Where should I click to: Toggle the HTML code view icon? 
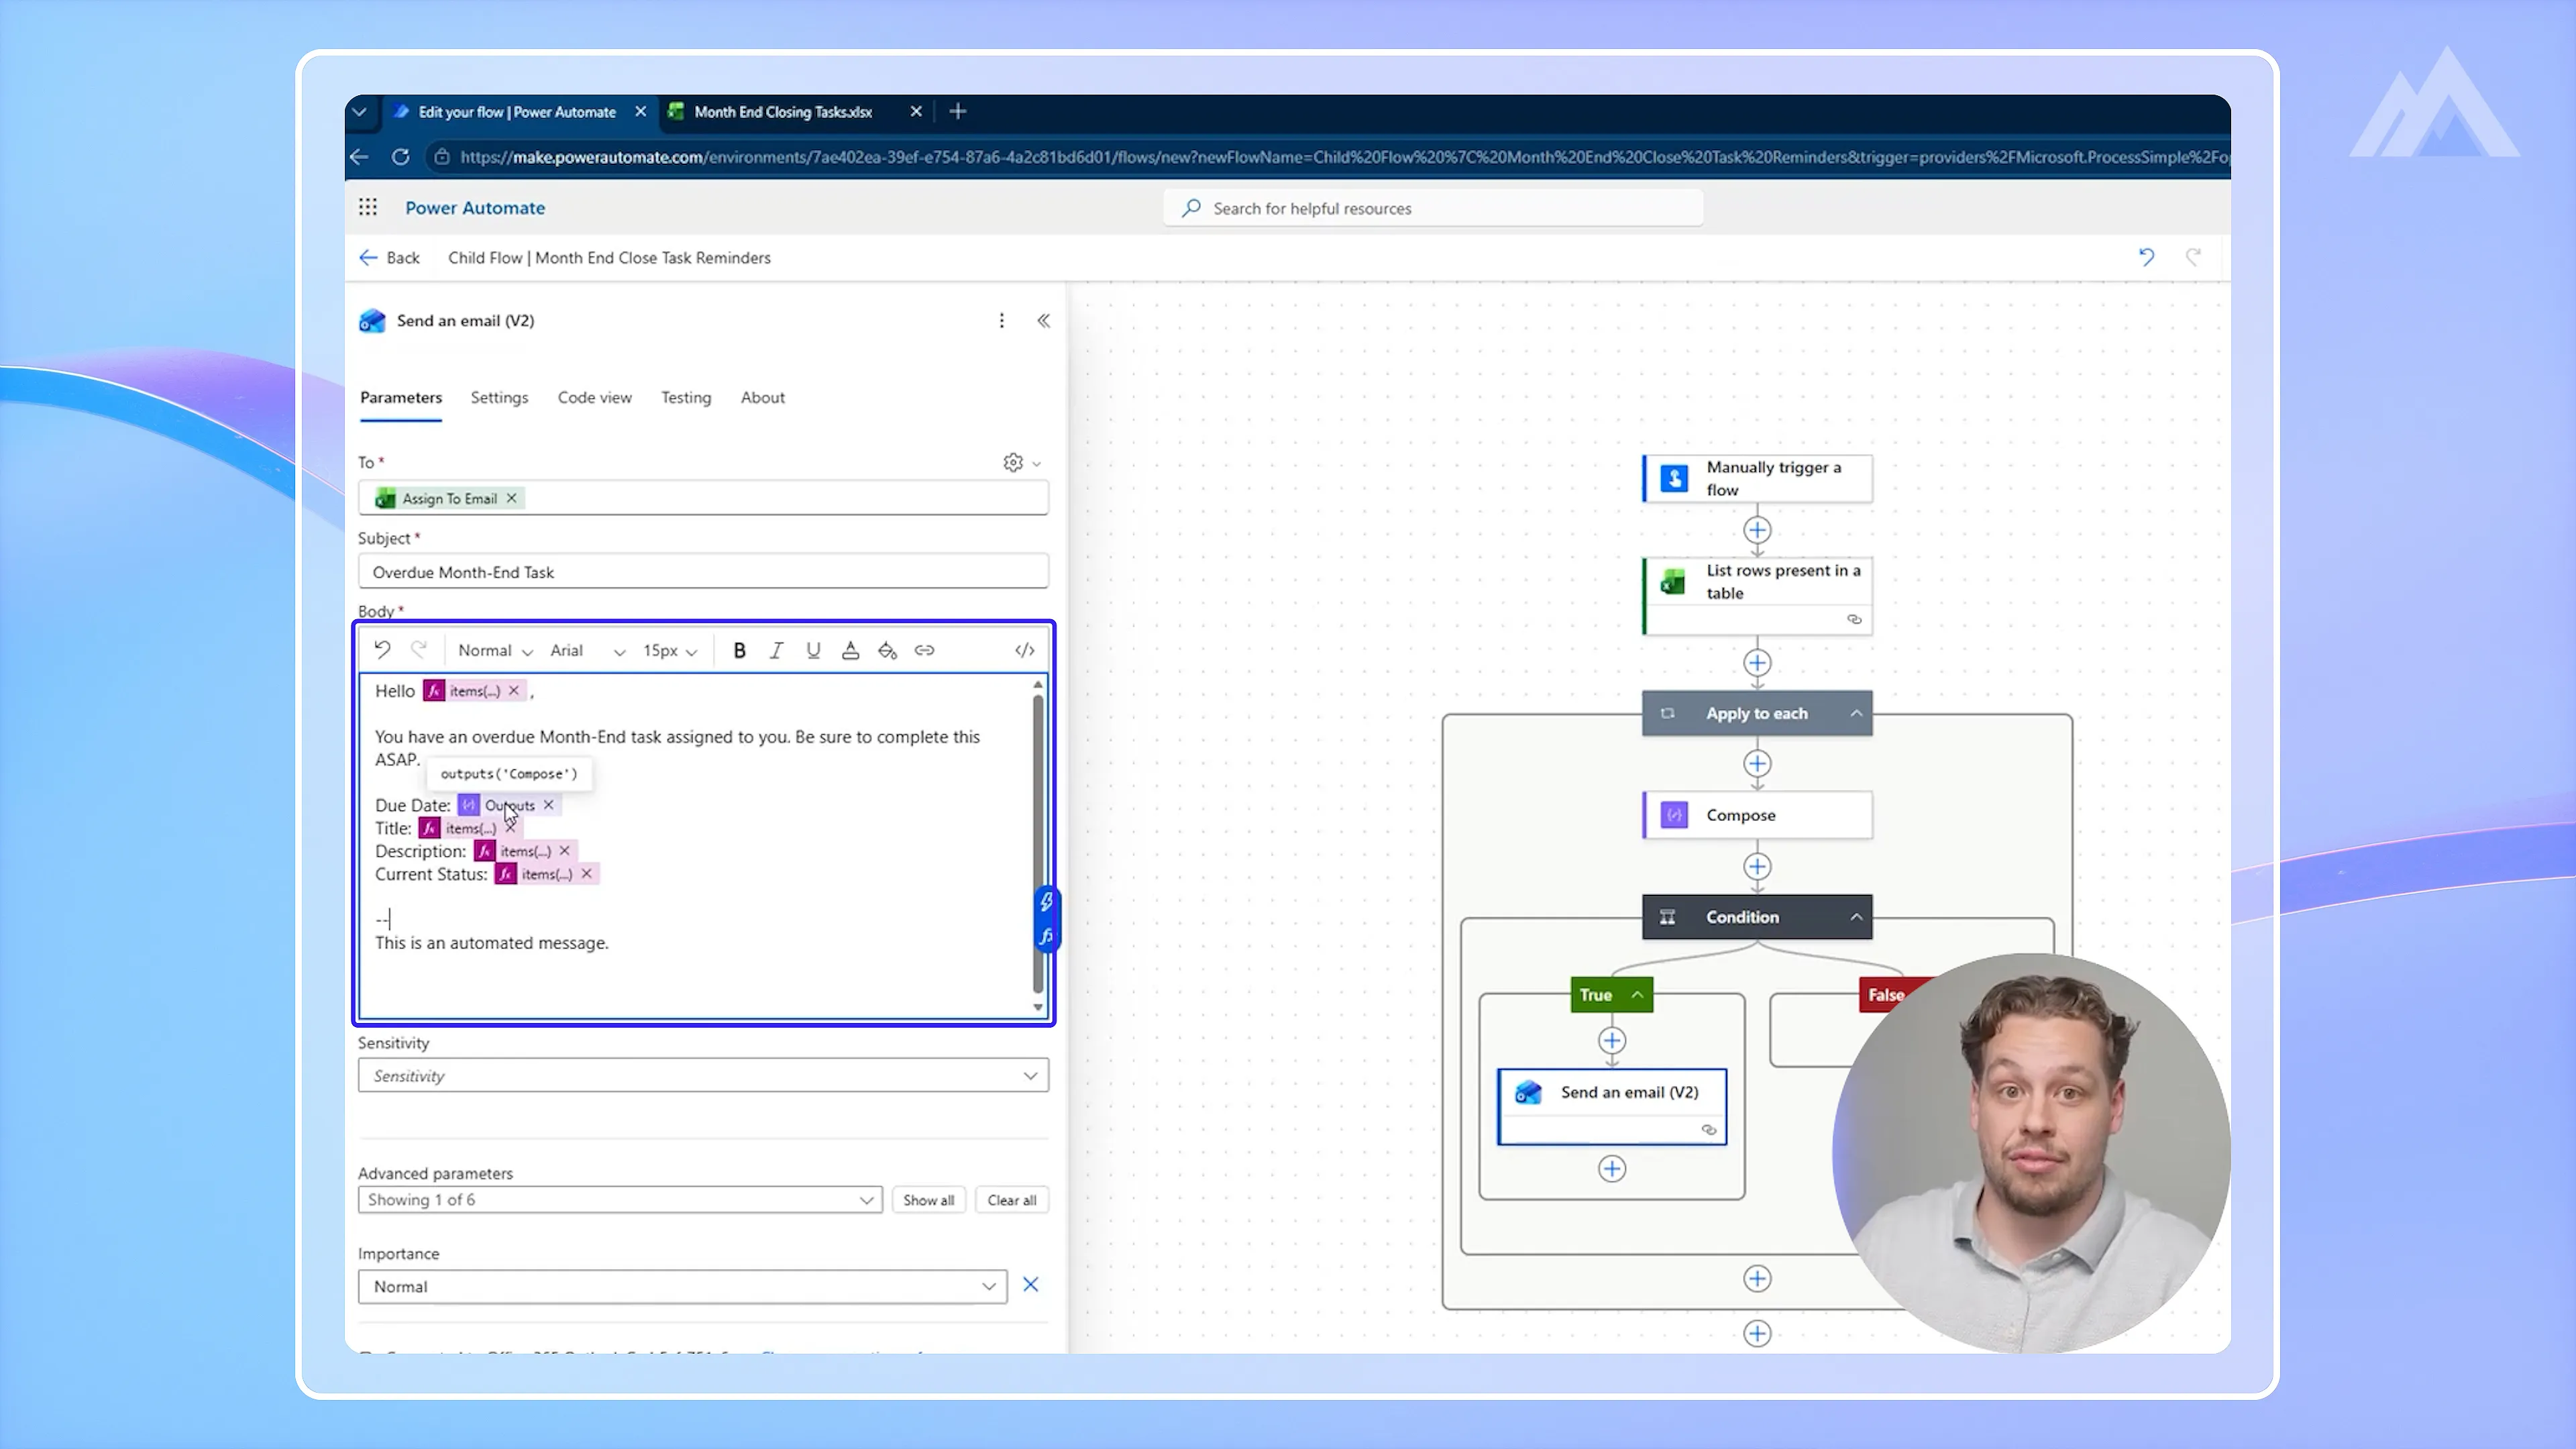click(1024, 650)
